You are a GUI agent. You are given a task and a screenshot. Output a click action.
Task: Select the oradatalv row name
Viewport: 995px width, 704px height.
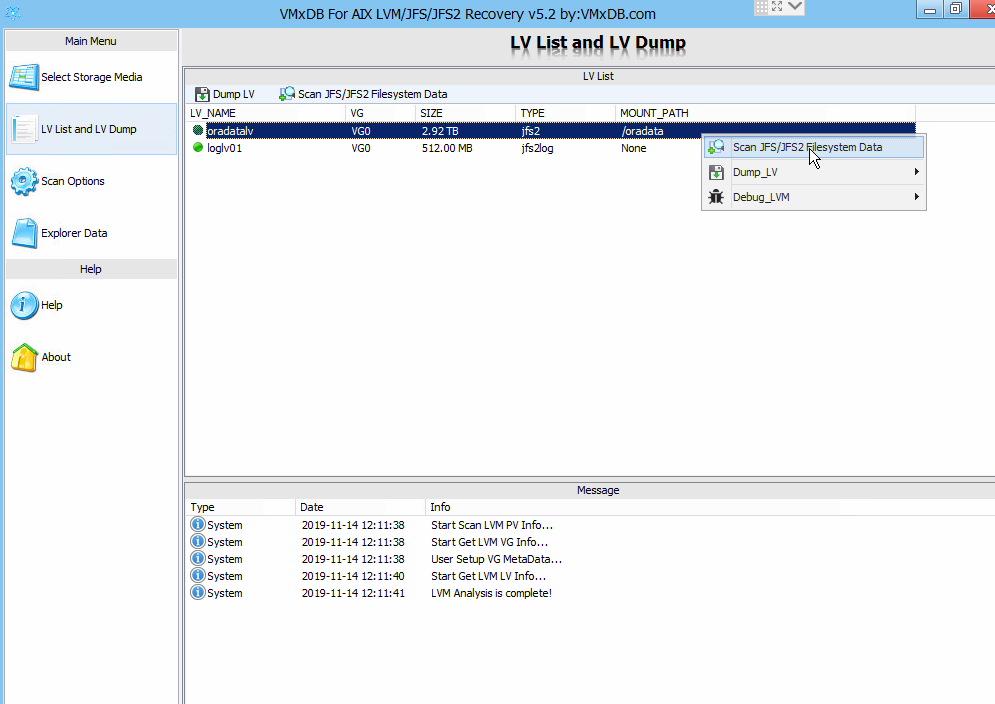pyautogui.click(x=230, y=131)
